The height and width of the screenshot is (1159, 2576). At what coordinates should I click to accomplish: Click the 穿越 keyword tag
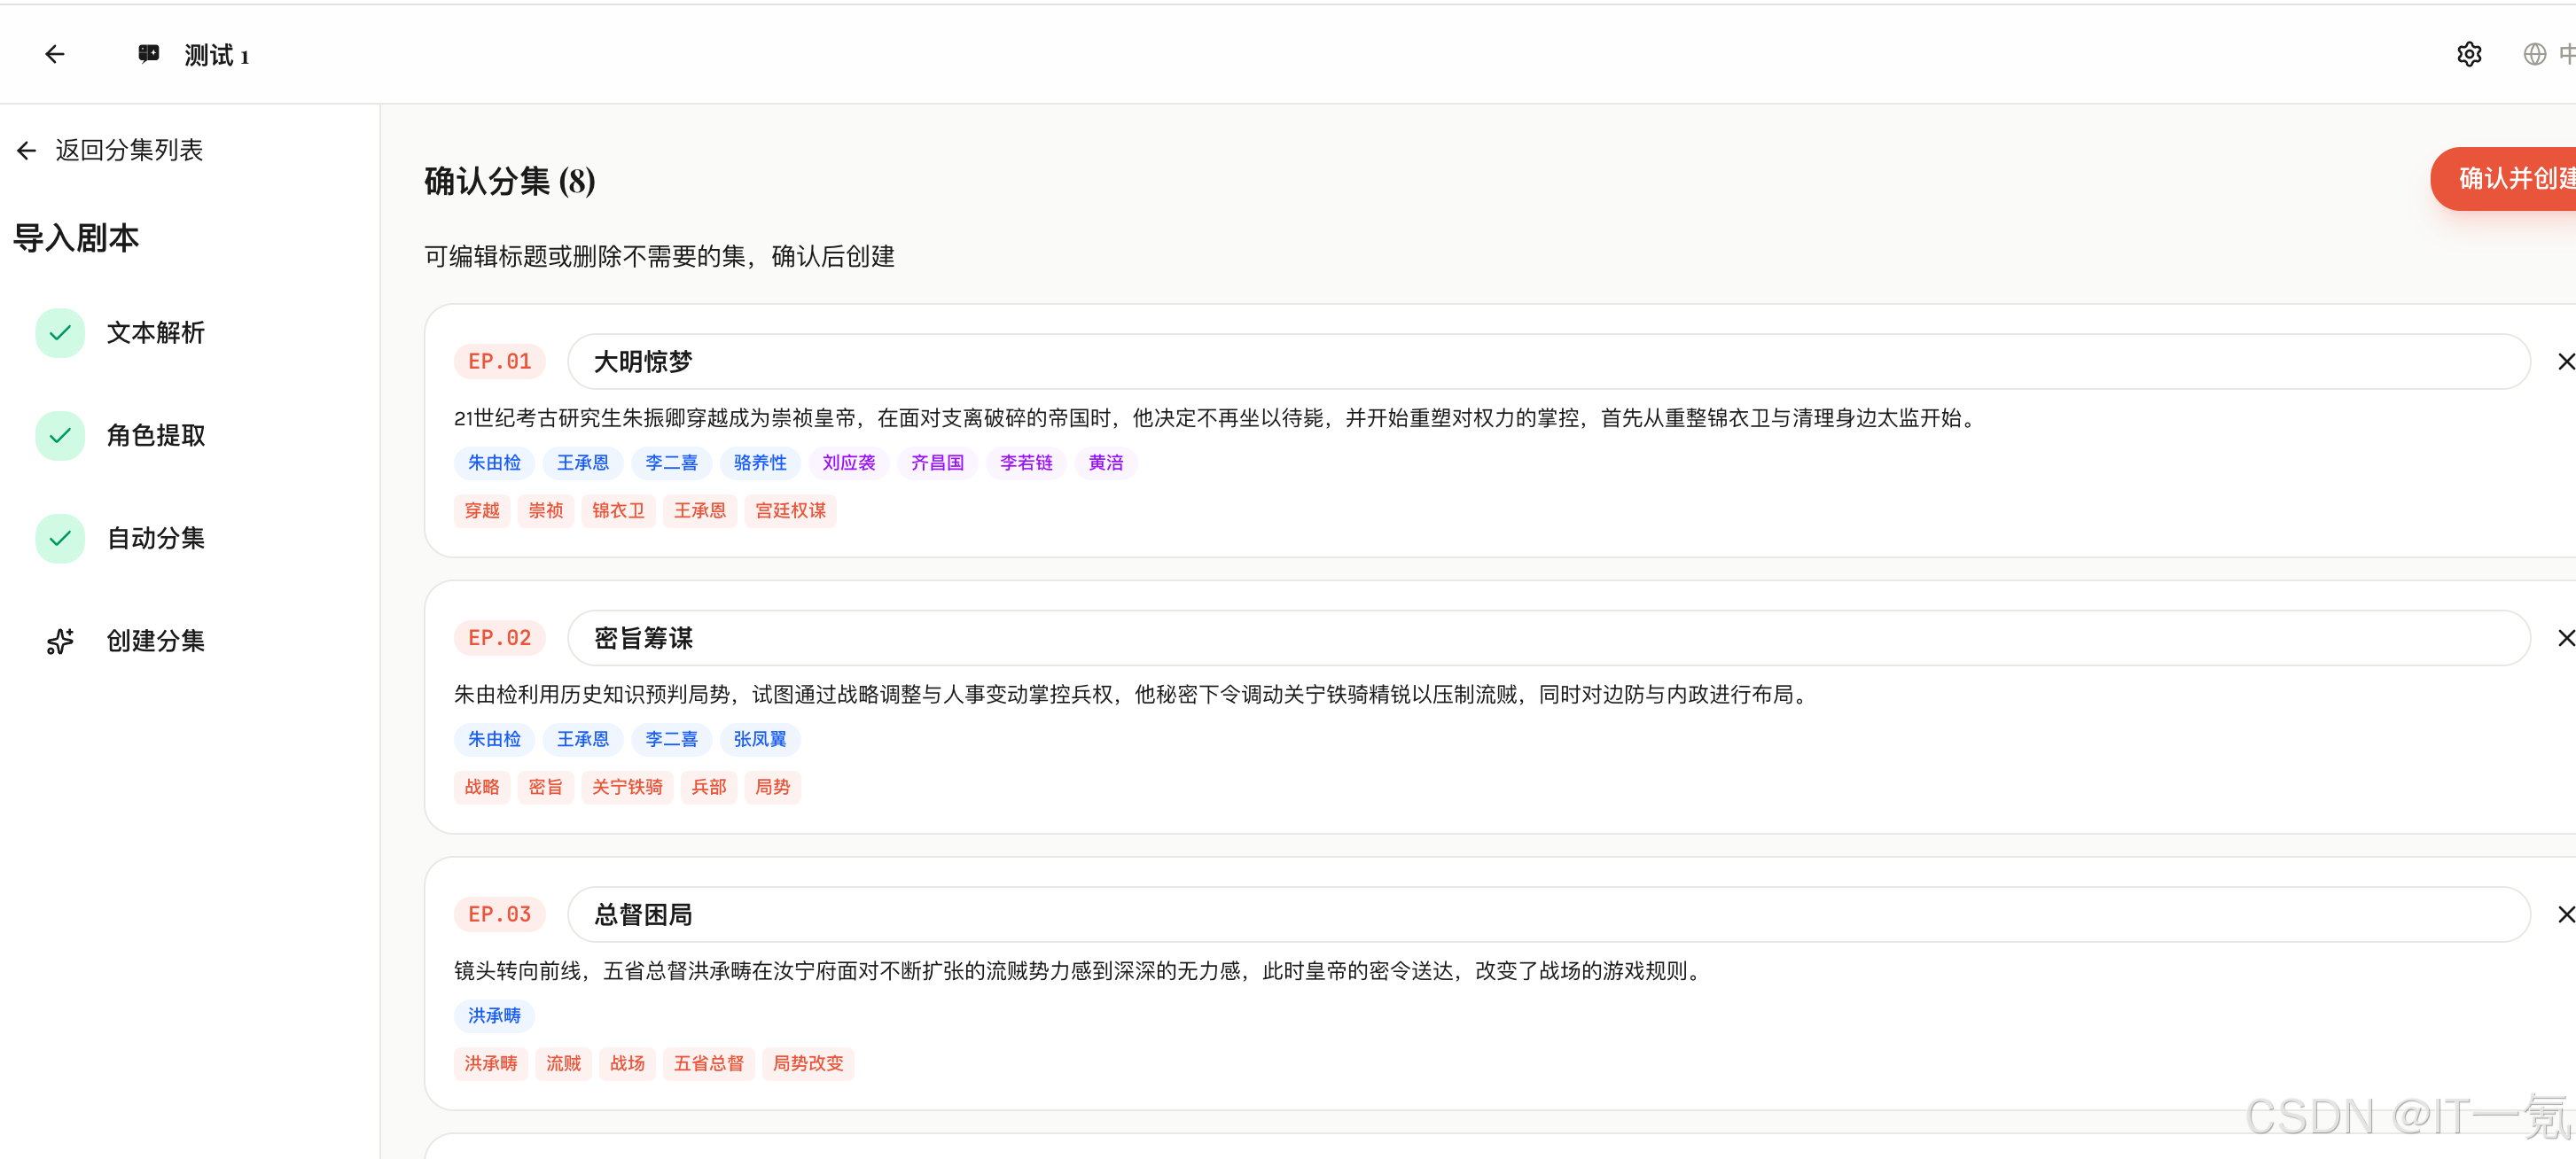click(482, 510)
